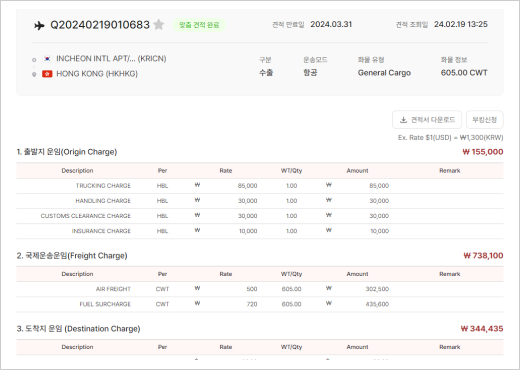The height and width of the screenshot is (370, 520).
Task: Click Description header in Origin Charge table
Action: click(77, 171)
